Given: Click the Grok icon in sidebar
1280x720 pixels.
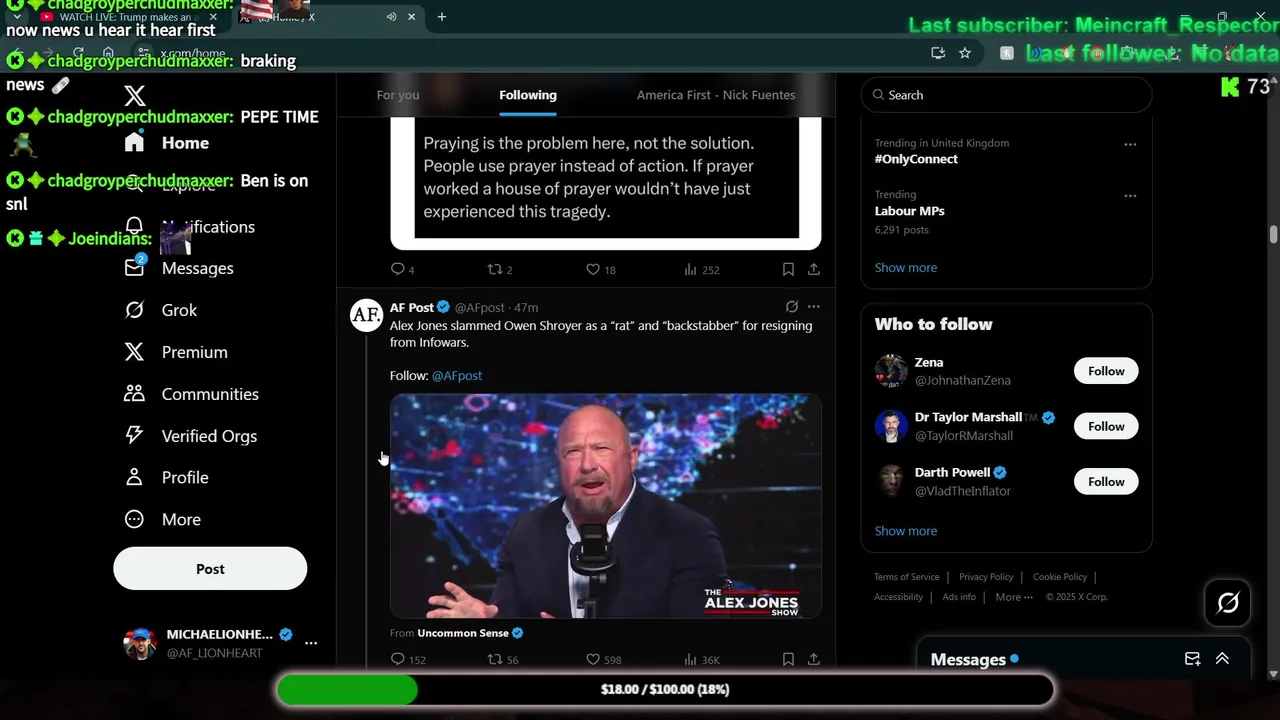Looking at the screenshot, I should [x=134, y=310].
